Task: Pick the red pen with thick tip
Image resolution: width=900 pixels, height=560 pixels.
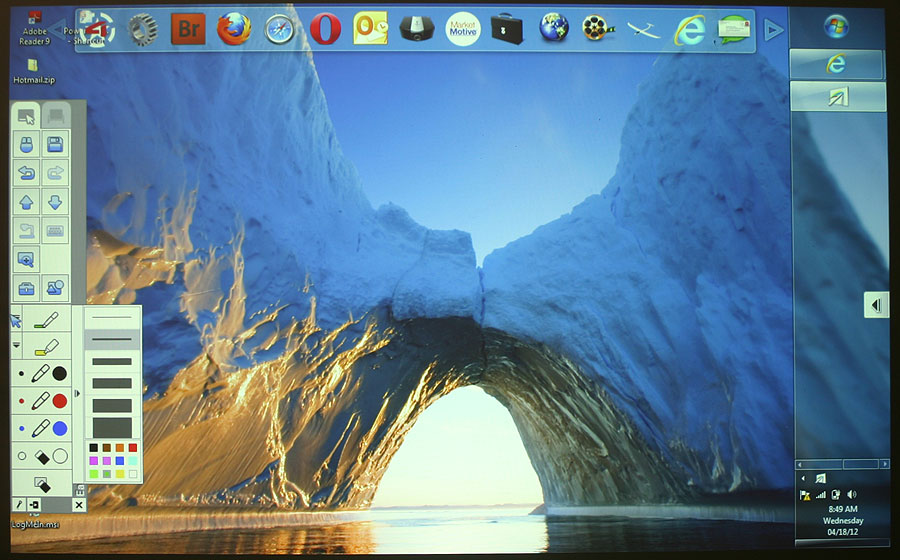Action: point(60,401)
